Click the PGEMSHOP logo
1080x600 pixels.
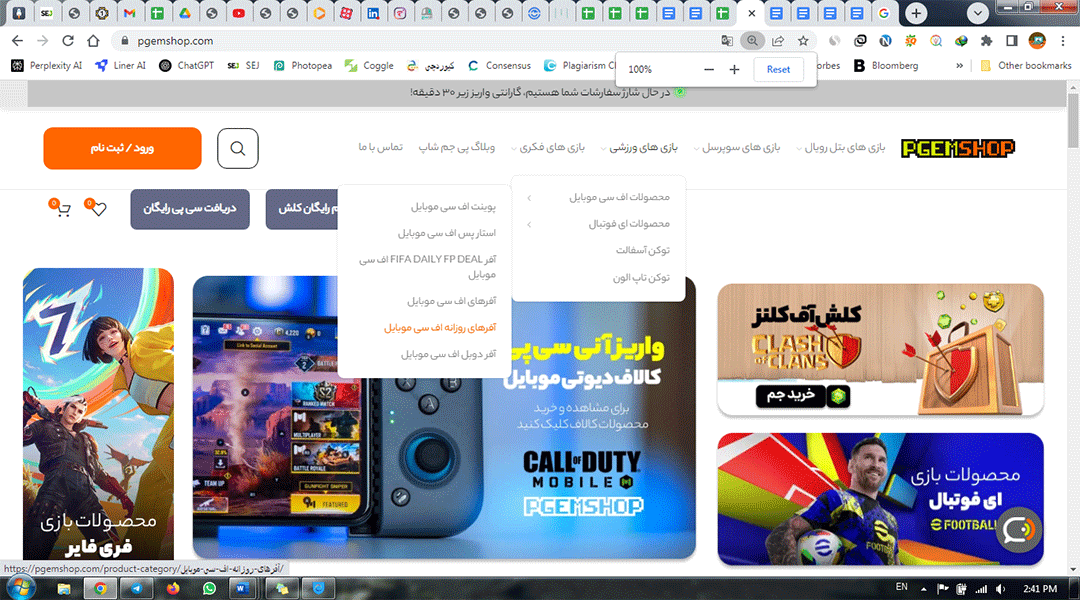pos(956,147)
